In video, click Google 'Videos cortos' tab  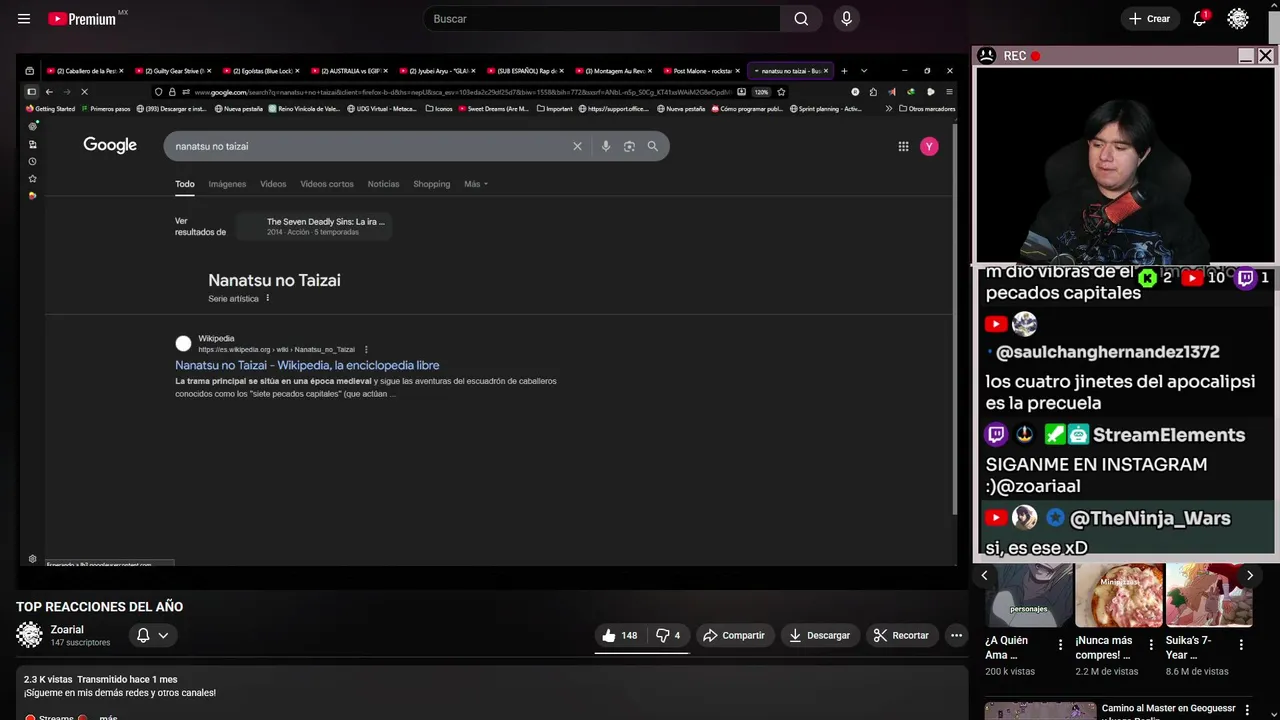tap(327, 184)
